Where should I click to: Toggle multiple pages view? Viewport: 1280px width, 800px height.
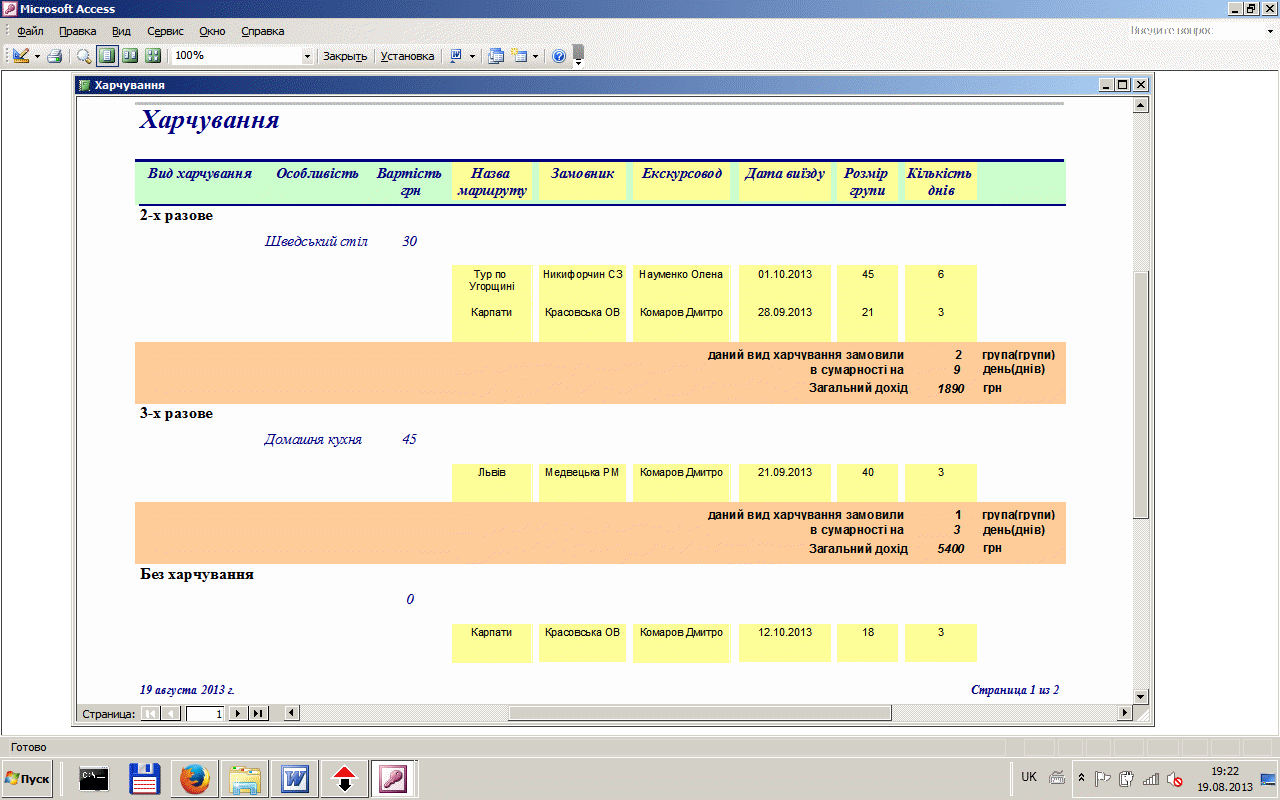click(153, 56)
